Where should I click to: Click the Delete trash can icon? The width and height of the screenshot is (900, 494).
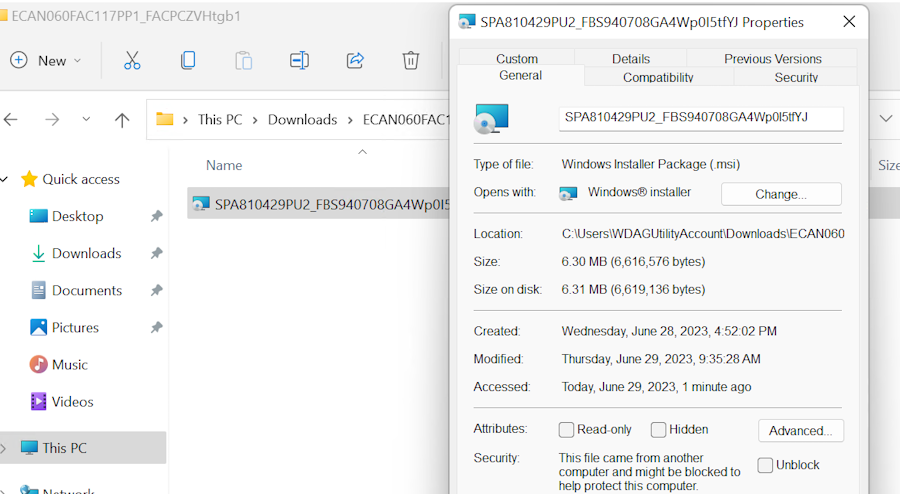[x=411, y=60]
